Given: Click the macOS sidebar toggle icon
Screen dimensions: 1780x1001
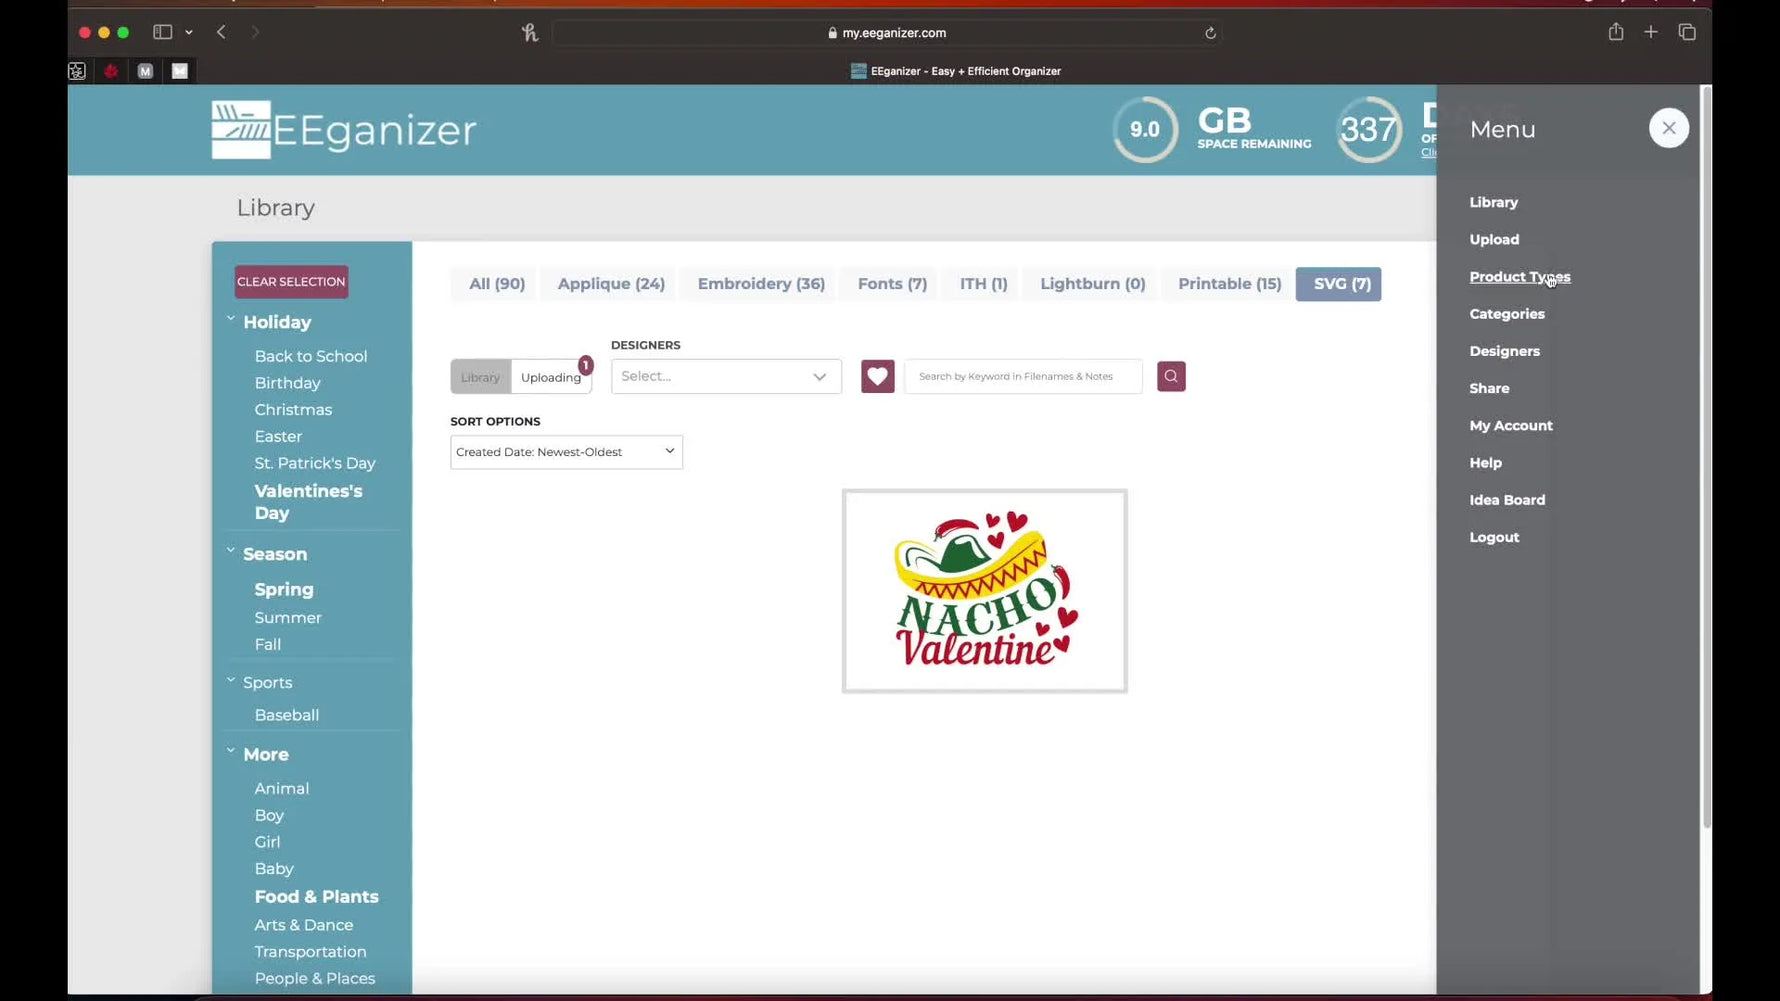Looking at the screenshot, I should 161,31.
